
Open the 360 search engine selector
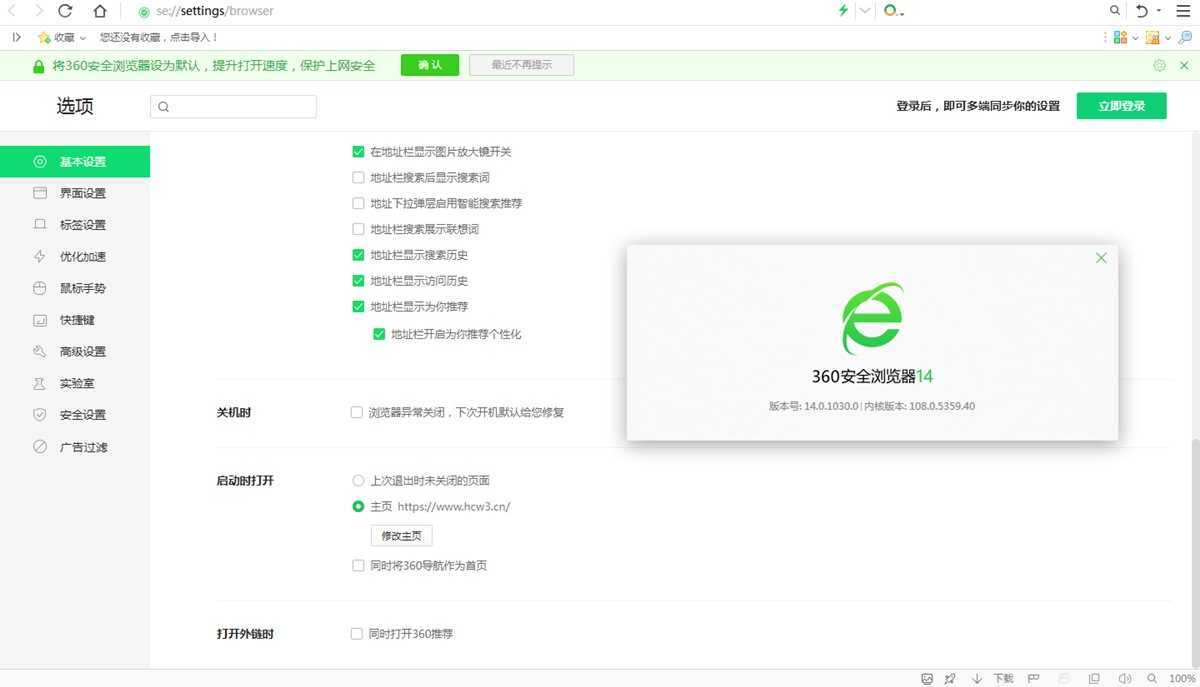[x=894, y=11]
